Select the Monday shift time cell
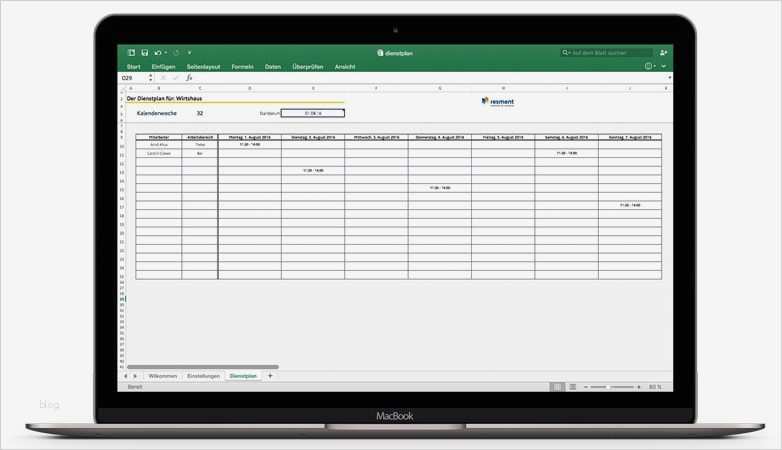This screenshot has width=782, height=450. pos(249,145)
